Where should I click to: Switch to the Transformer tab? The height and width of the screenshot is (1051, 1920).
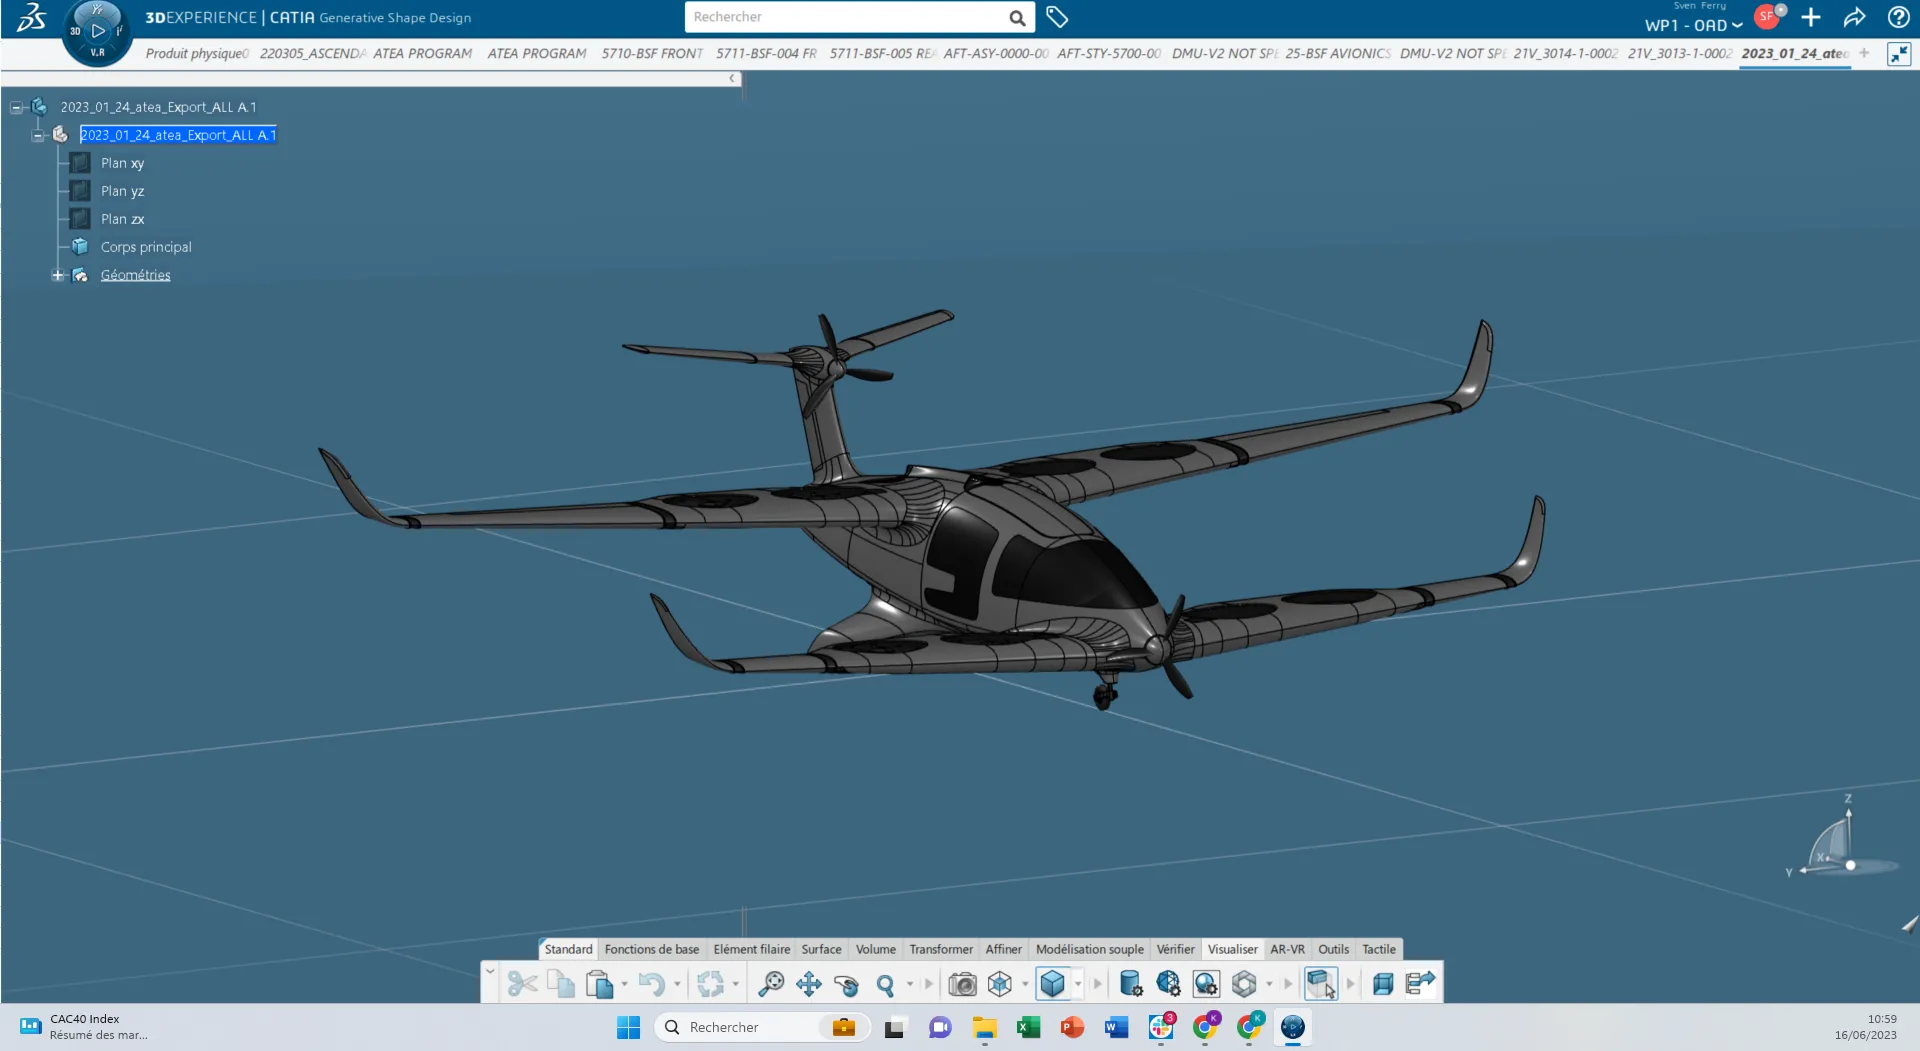[x=941, y=949]
